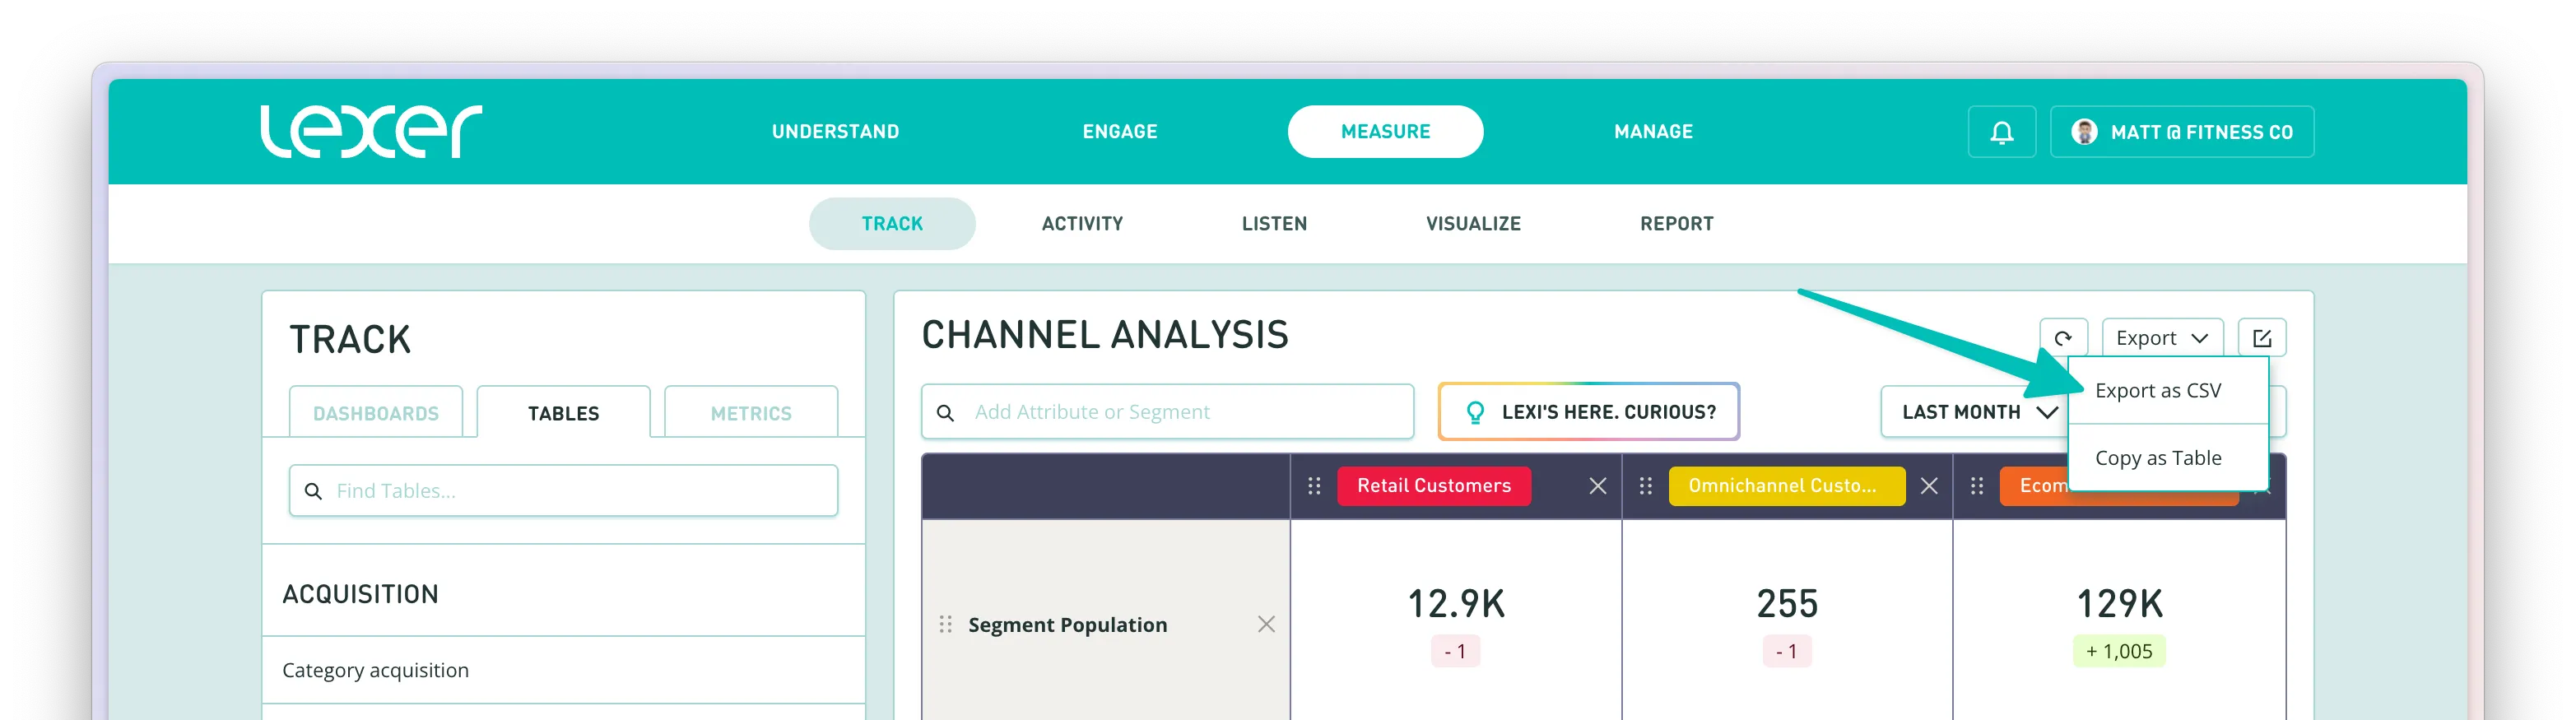Image resolution: width=2576 pixels, height=720 pixels.
Task: Open the METRICS tab in Track panel
Action: pyautogui.click(x=751, y=413)
